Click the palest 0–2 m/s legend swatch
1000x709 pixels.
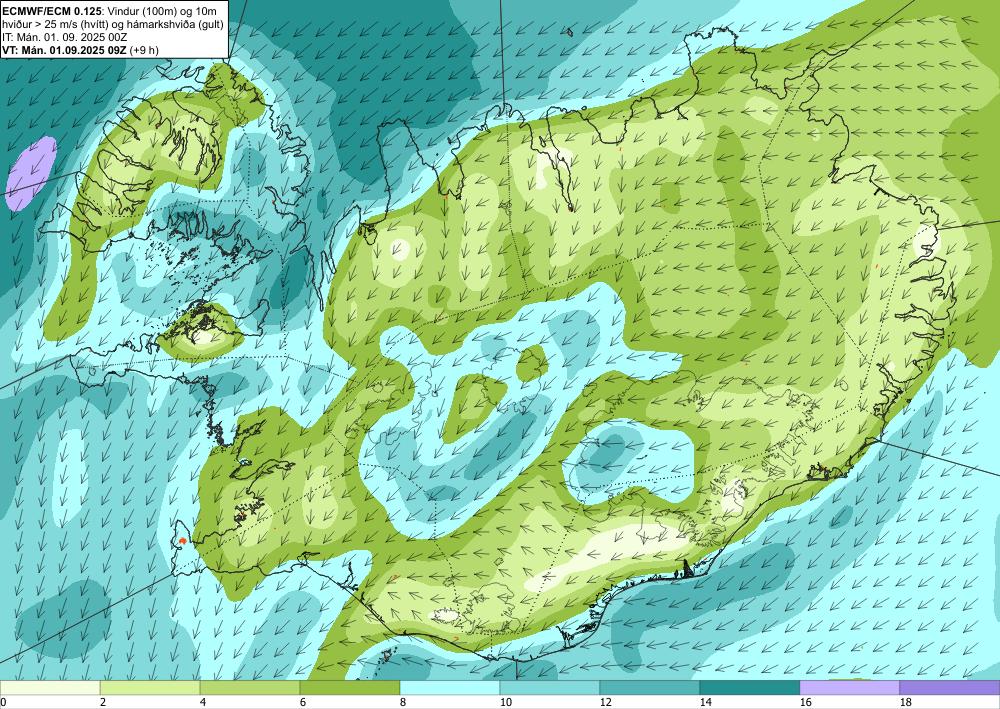[50, 687]
